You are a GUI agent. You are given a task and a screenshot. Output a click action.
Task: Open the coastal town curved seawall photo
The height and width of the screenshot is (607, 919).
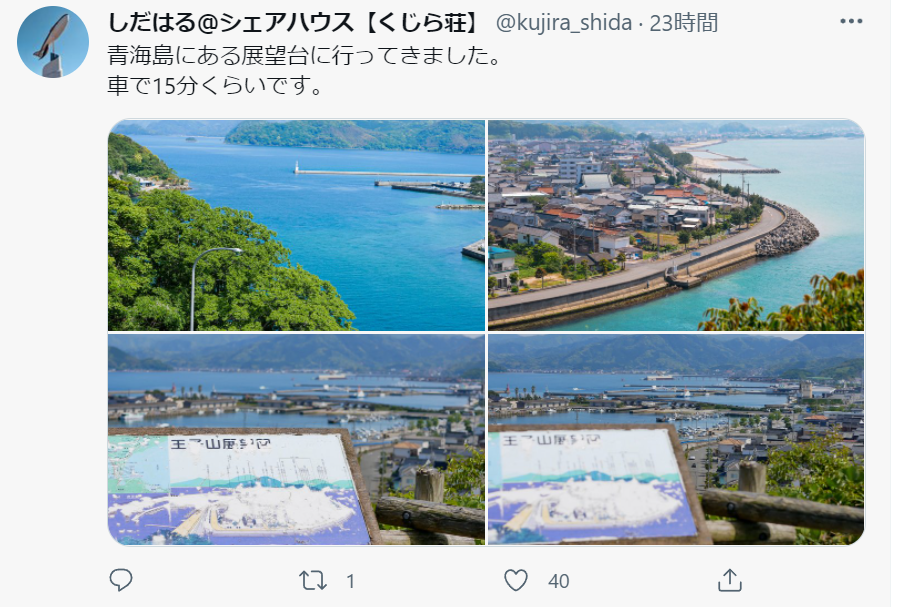(x=676, y=226)
